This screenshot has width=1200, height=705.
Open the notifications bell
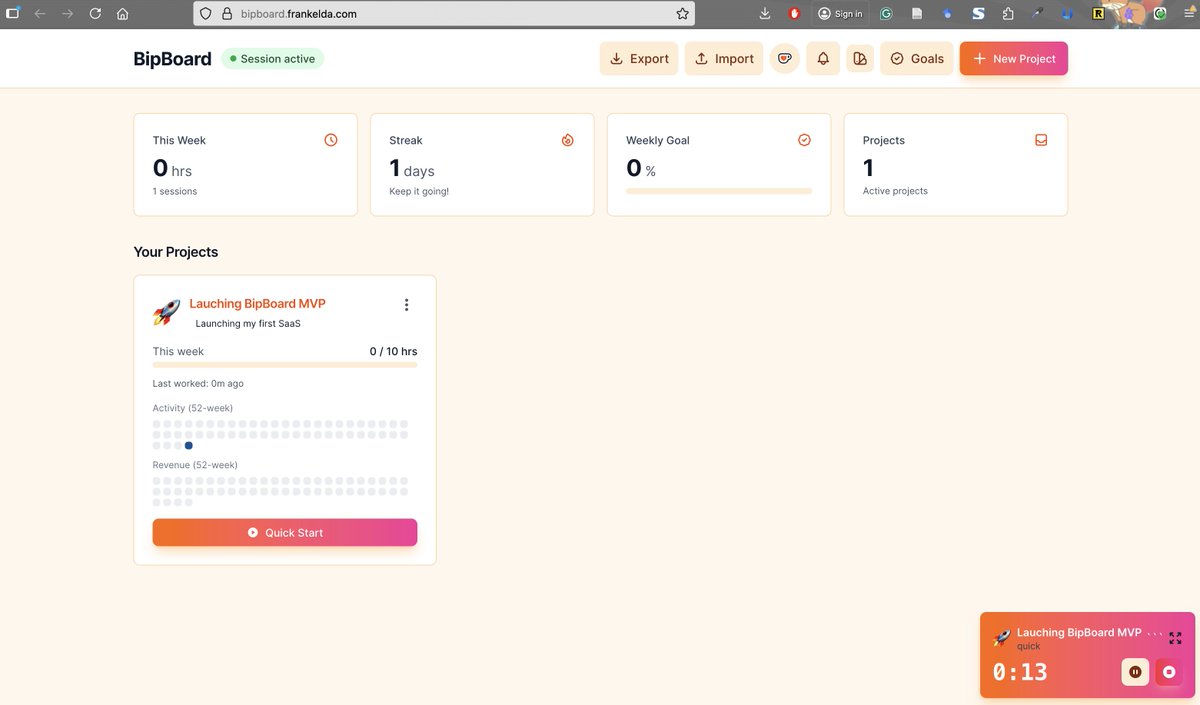pos(823,59)
